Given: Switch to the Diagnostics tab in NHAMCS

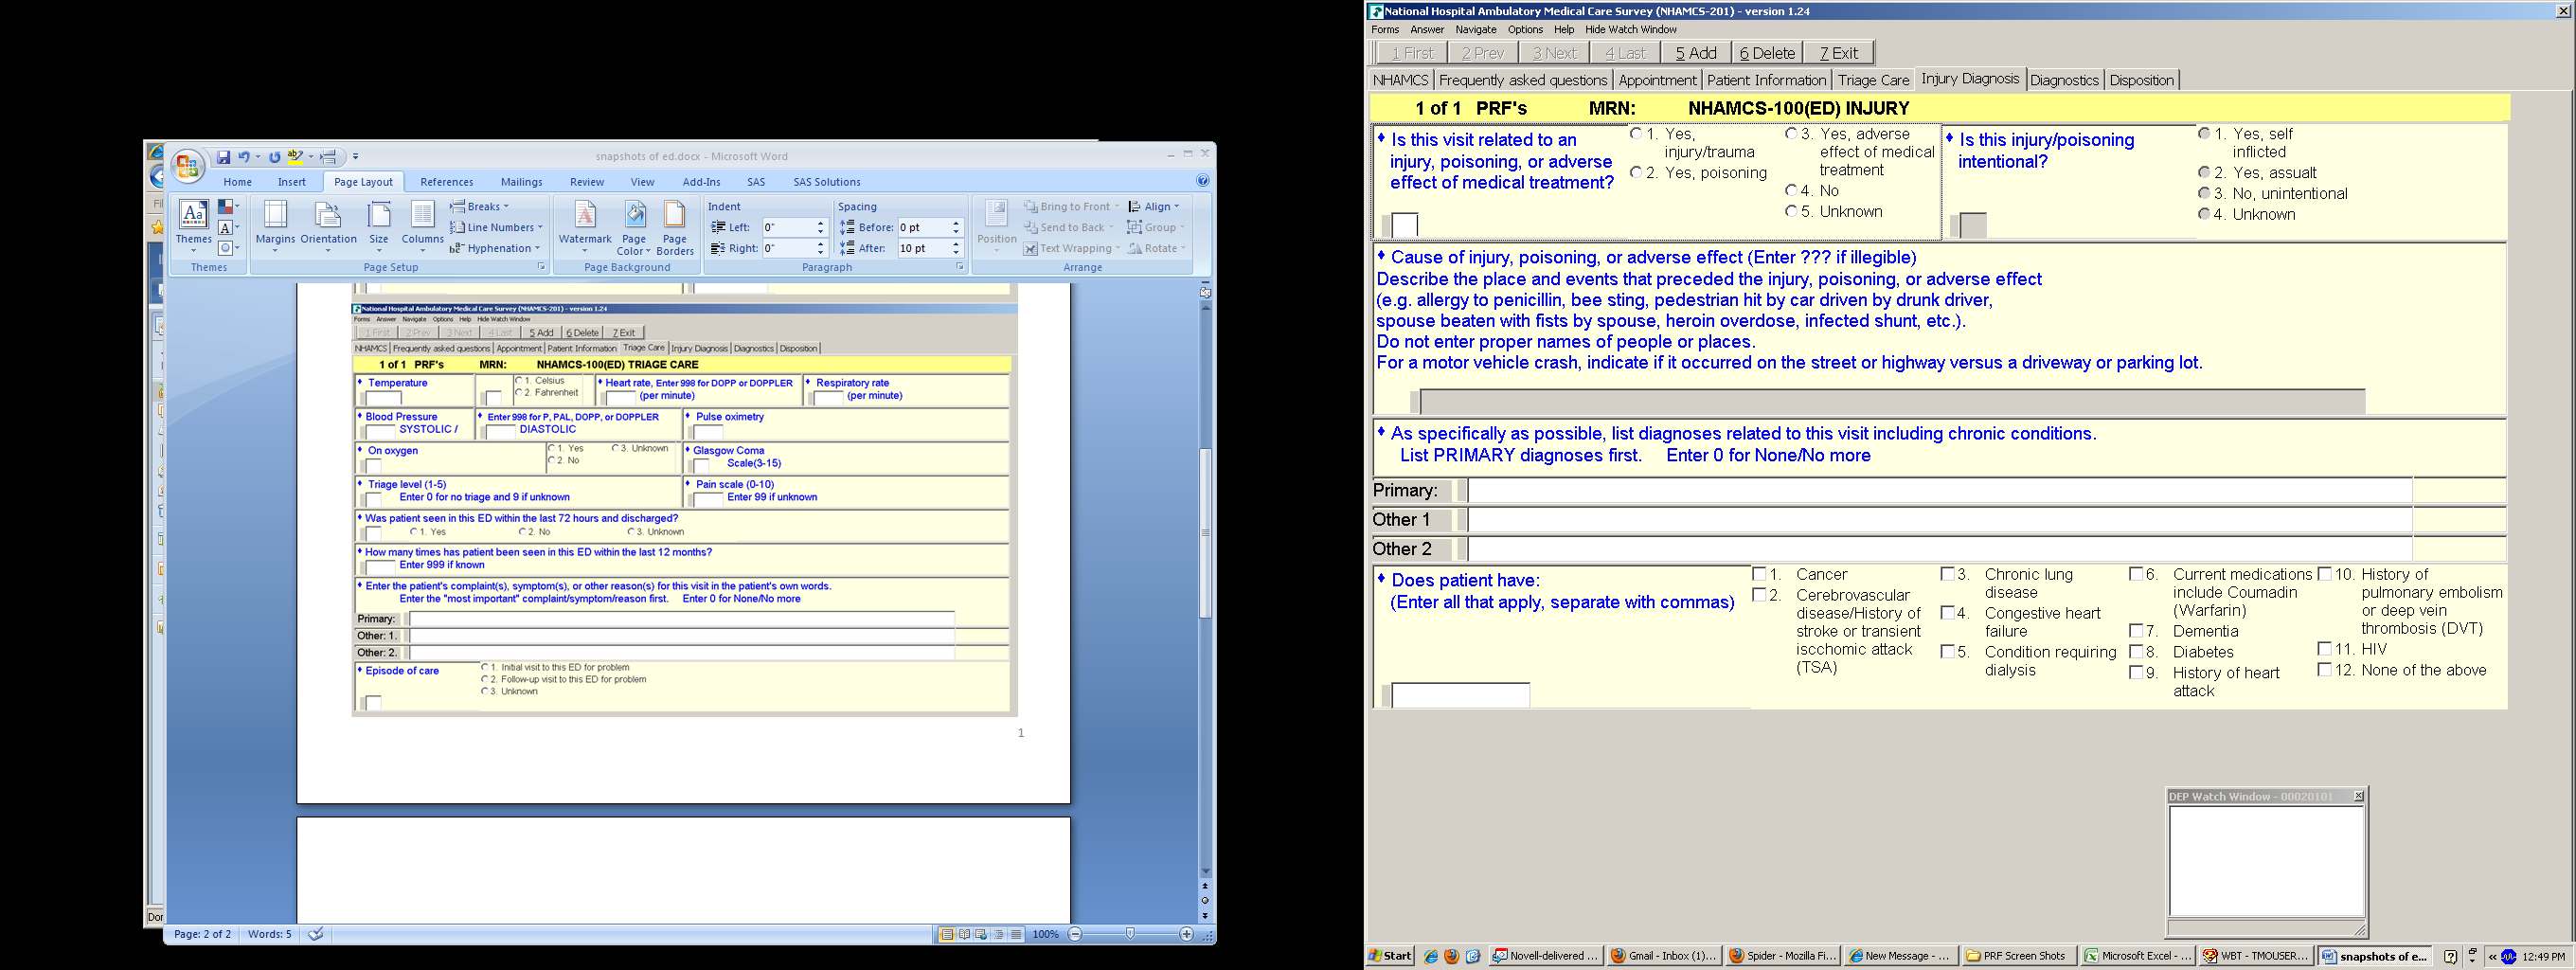Looking at the screenshot, I should [x=2065, y=80].
